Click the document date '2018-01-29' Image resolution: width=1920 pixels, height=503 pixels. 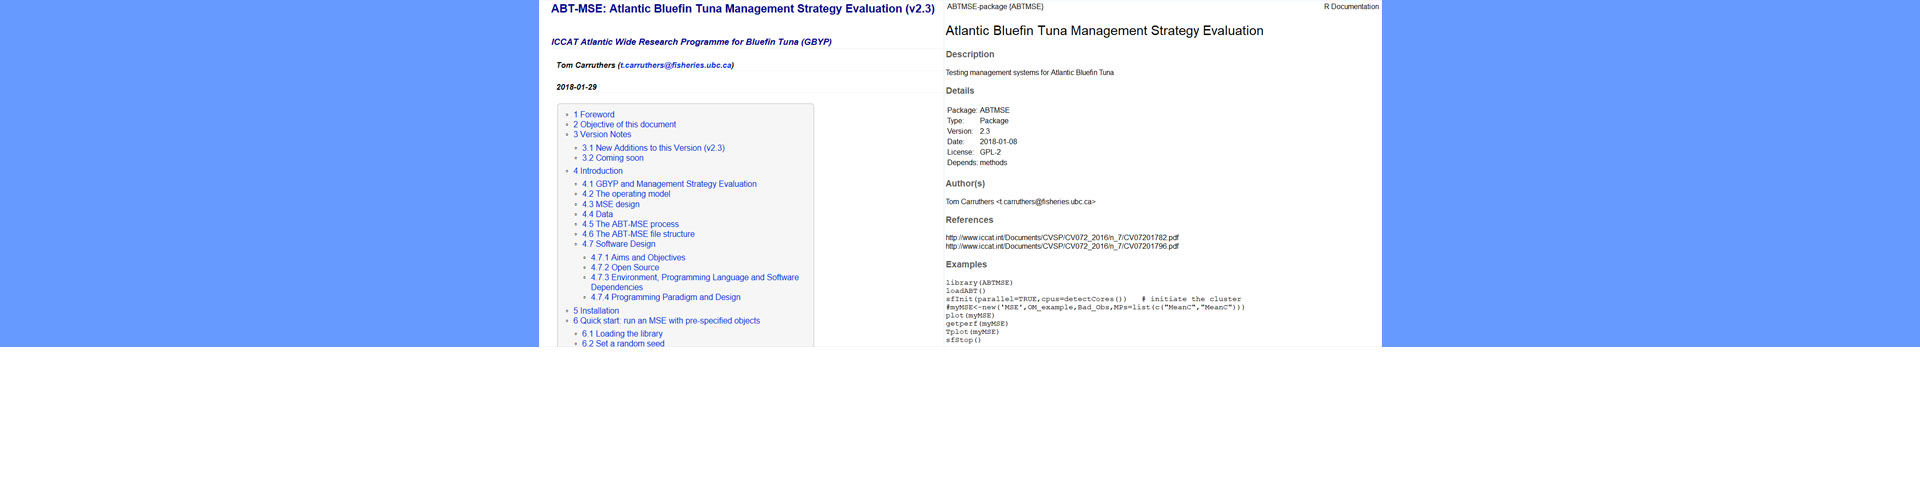(577, 87)
